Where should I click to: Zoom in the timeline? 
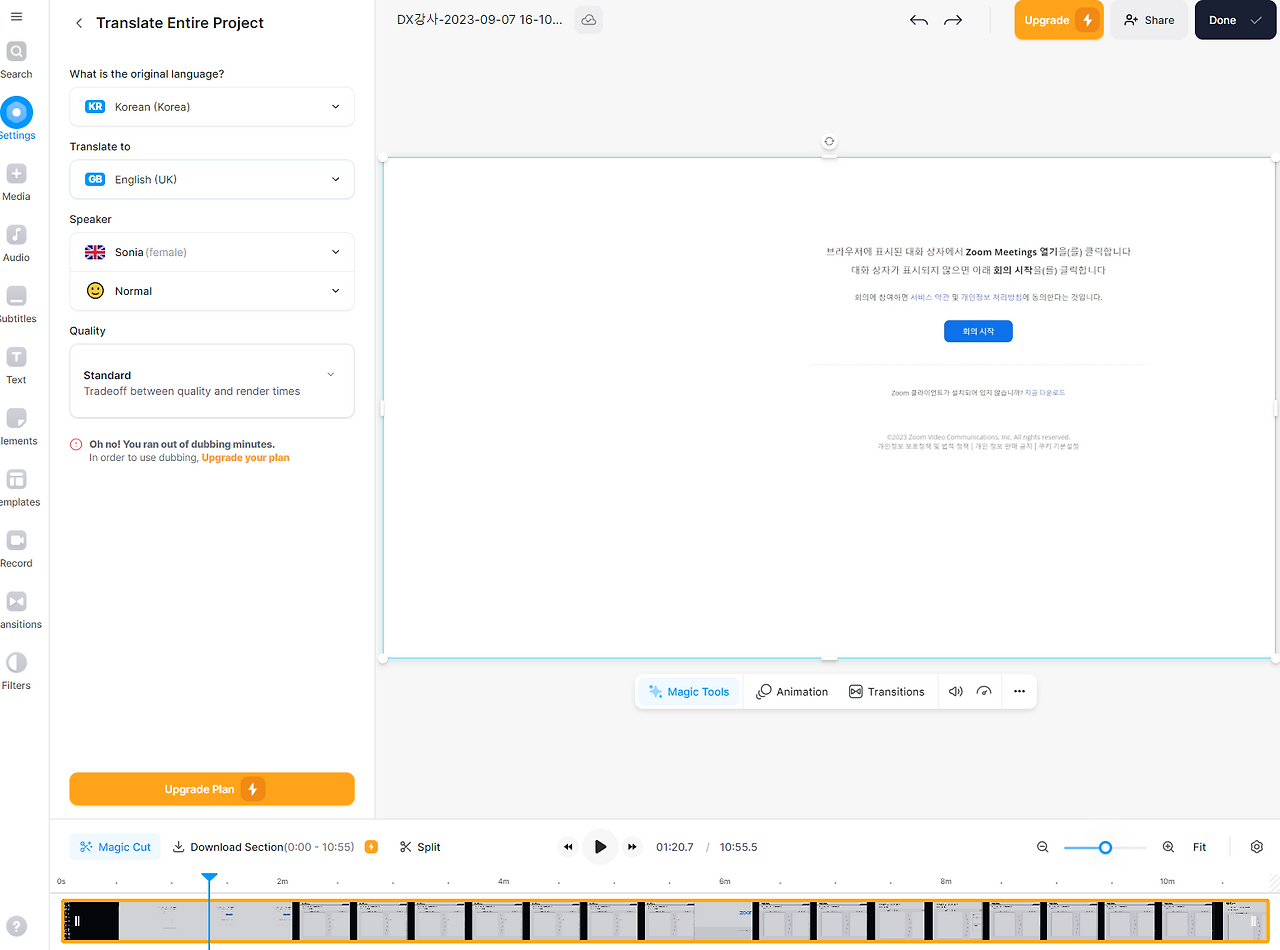tap(1168, 847)
